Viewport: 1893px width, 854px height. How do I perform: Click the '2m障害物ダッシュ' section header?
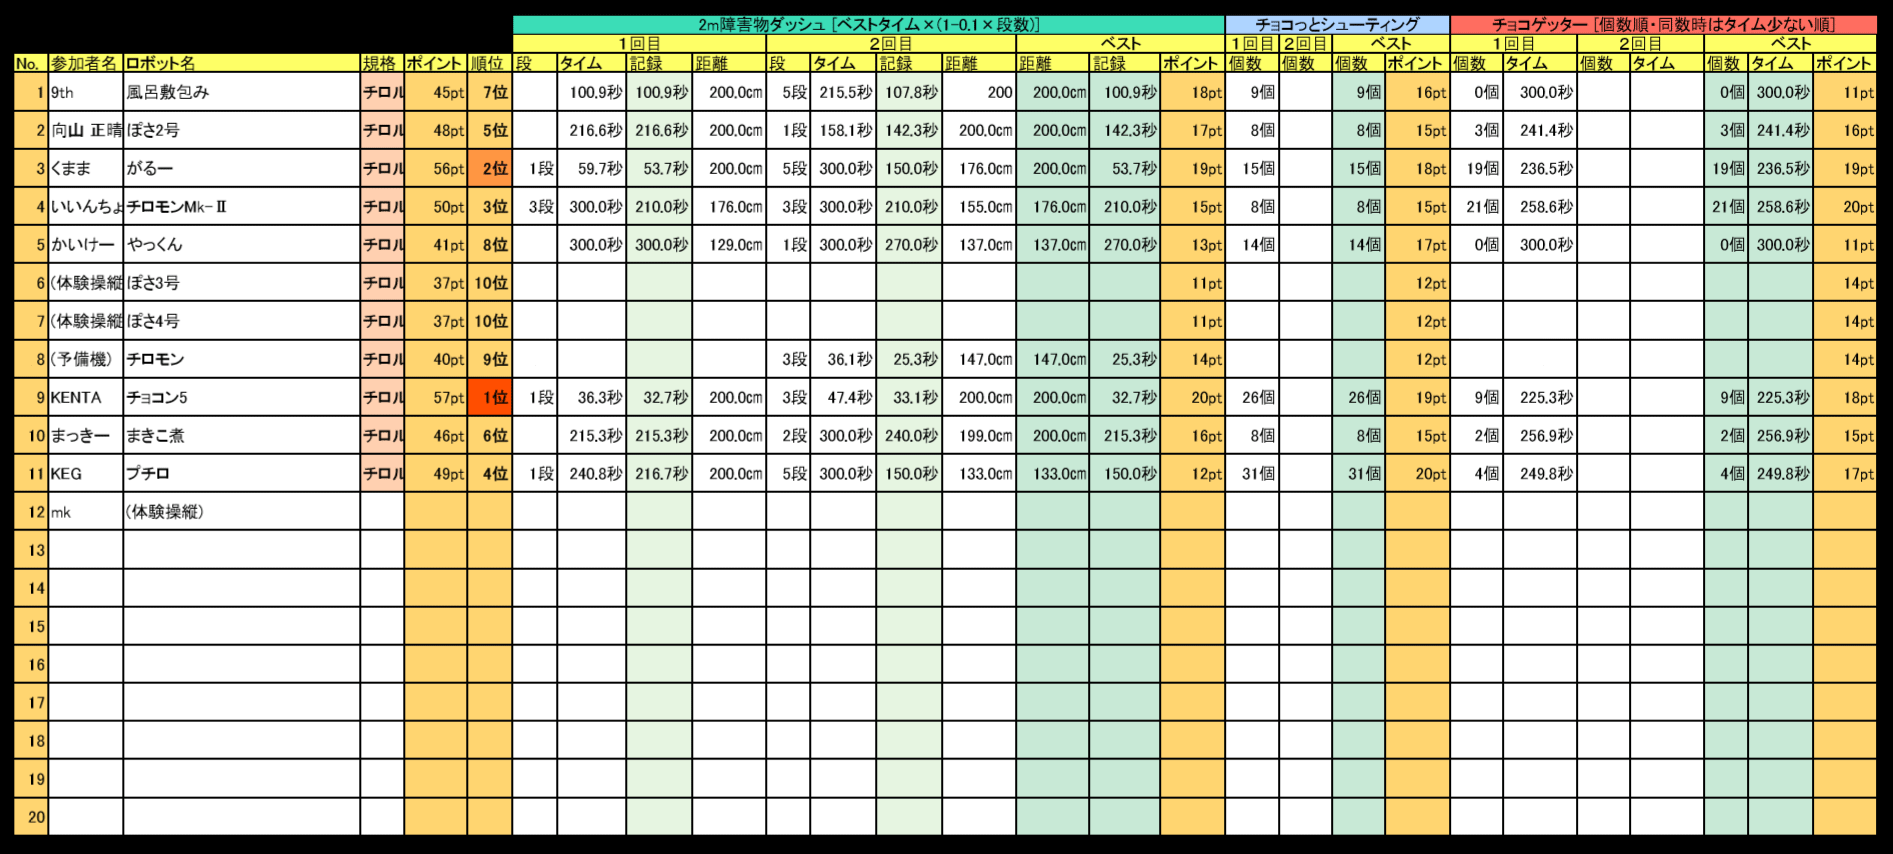coord(868,25)
